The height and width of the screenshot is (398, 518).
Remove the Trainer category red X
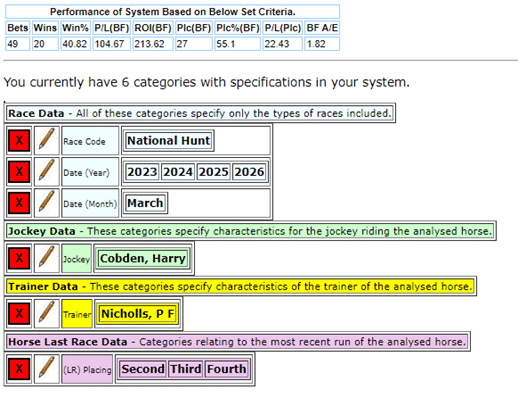click(x=19, y=313)
